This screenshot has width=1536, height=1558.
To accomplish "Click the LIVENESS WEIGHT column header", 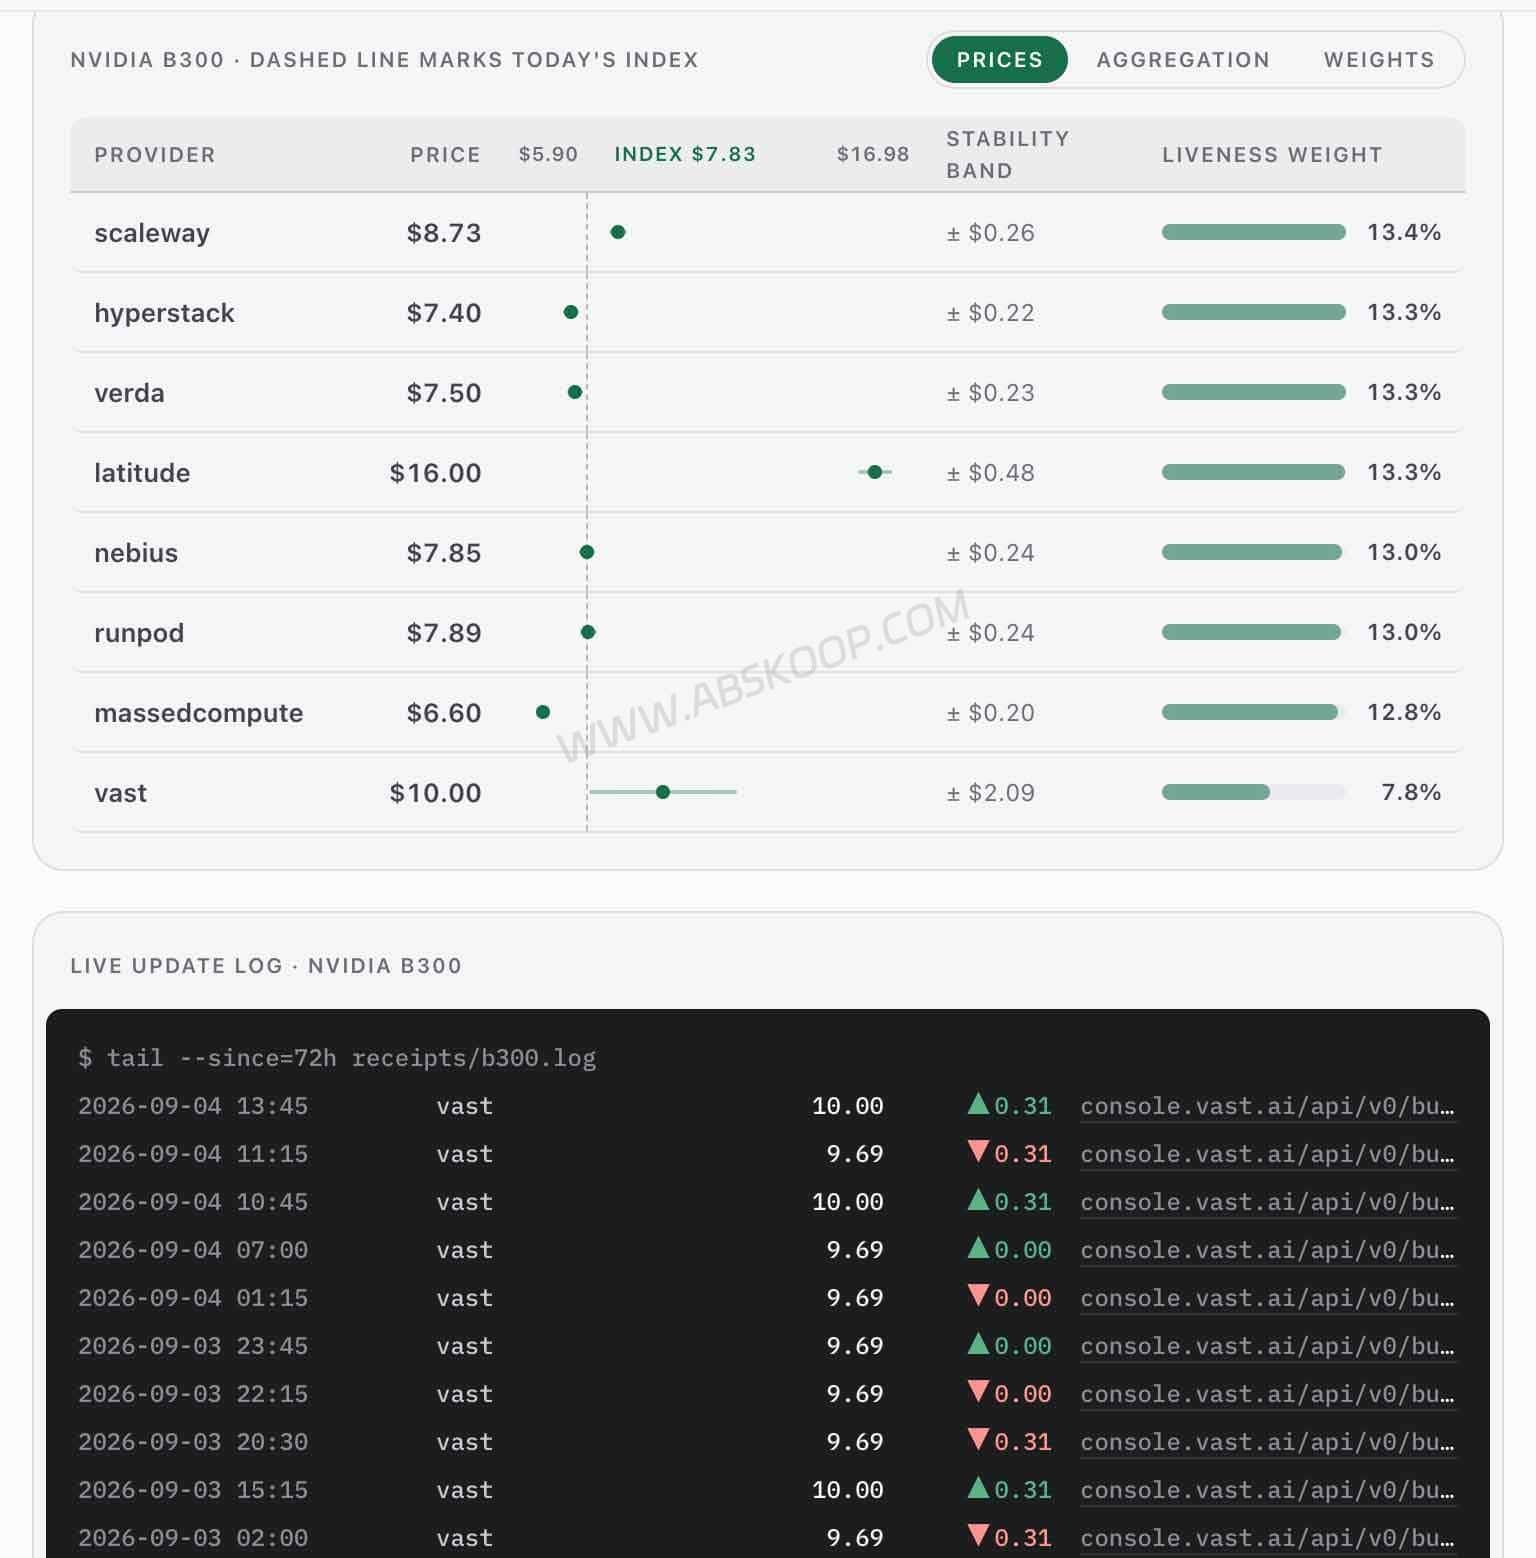I will 1272,155.
